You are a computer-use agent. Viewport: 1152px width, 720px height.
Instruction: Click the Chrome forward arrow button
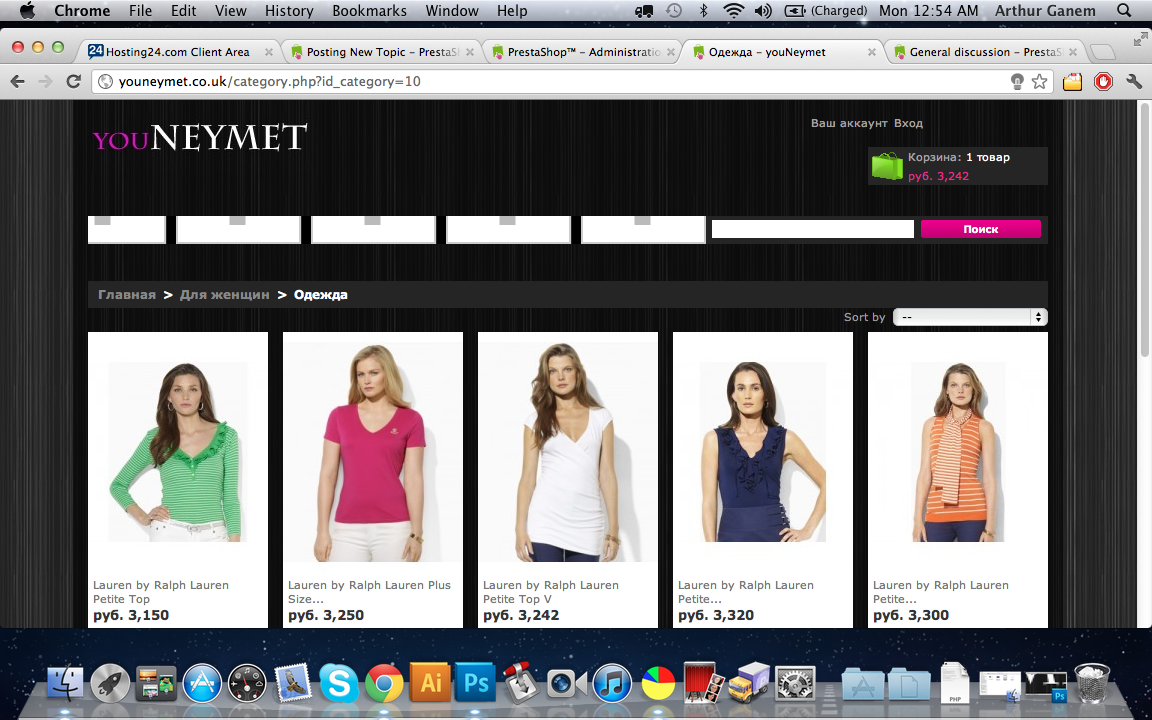[45, 82]
